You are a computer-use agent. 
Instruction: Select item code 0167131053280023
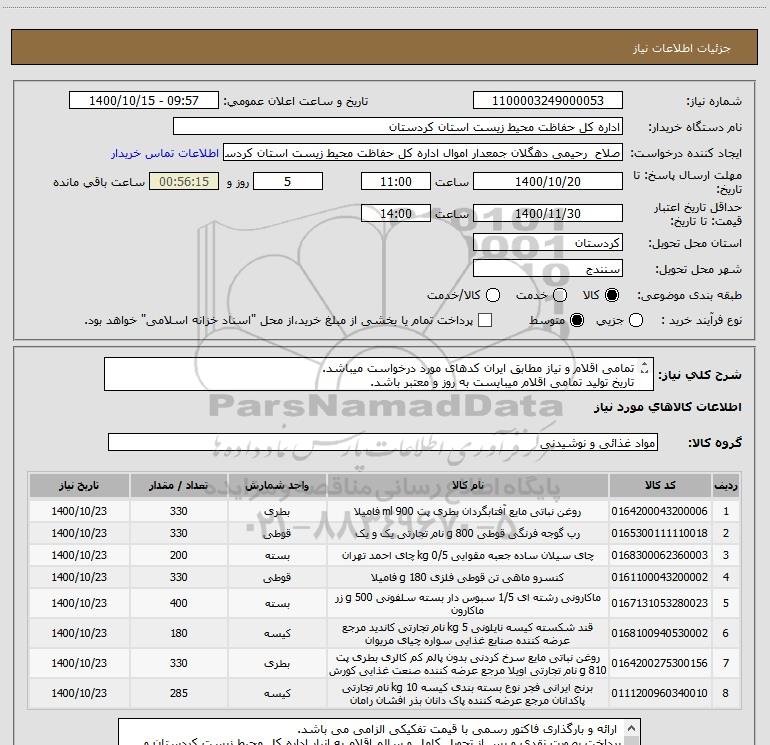(x=660, y=603)
